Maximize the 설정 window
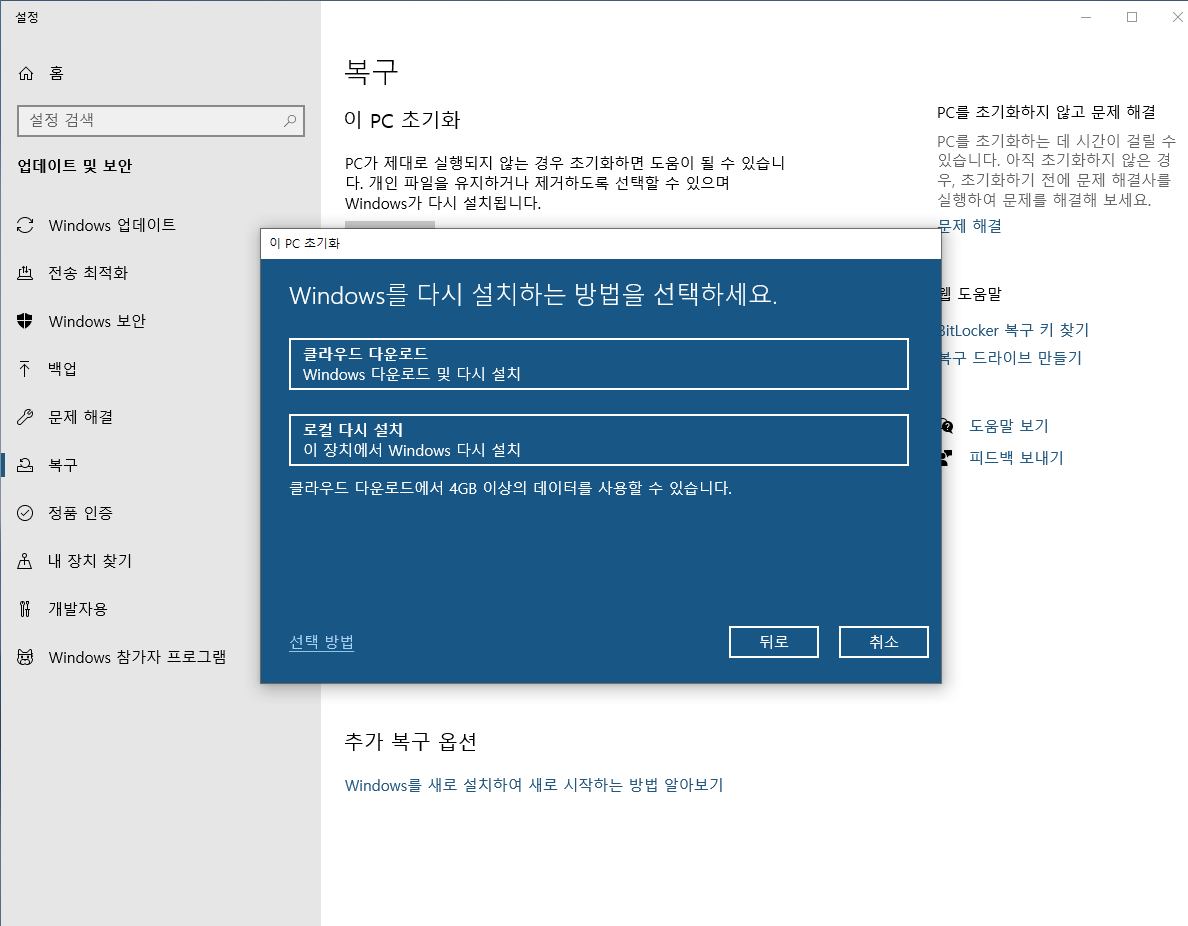This screenshot has width=1188, height=926. tap(1132, 17)
